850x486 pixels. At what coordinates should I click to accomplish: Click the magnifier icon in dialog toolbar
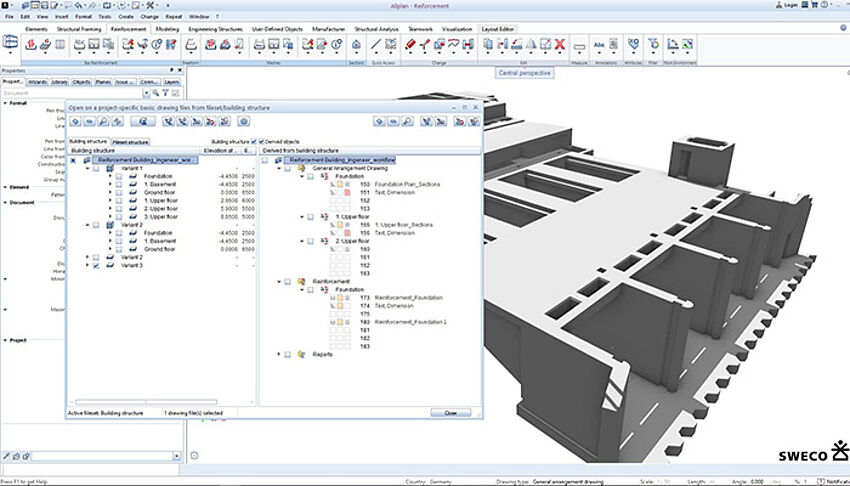[x=104, y=121]
